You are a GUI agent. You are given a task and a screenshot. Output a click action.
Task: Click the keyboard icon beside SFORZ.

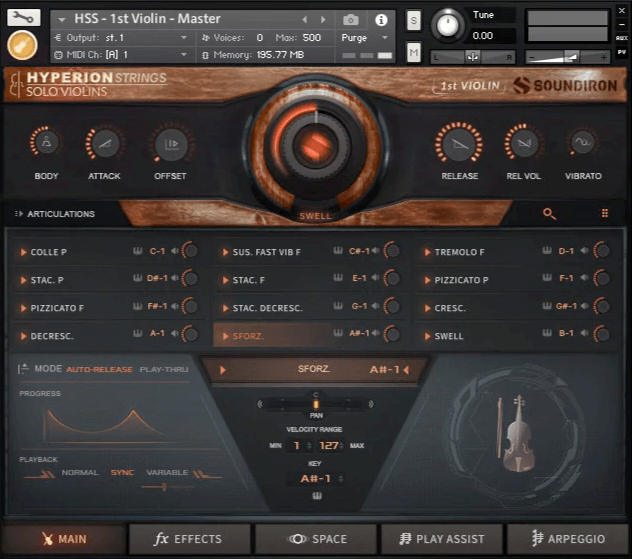coord(338,333)
